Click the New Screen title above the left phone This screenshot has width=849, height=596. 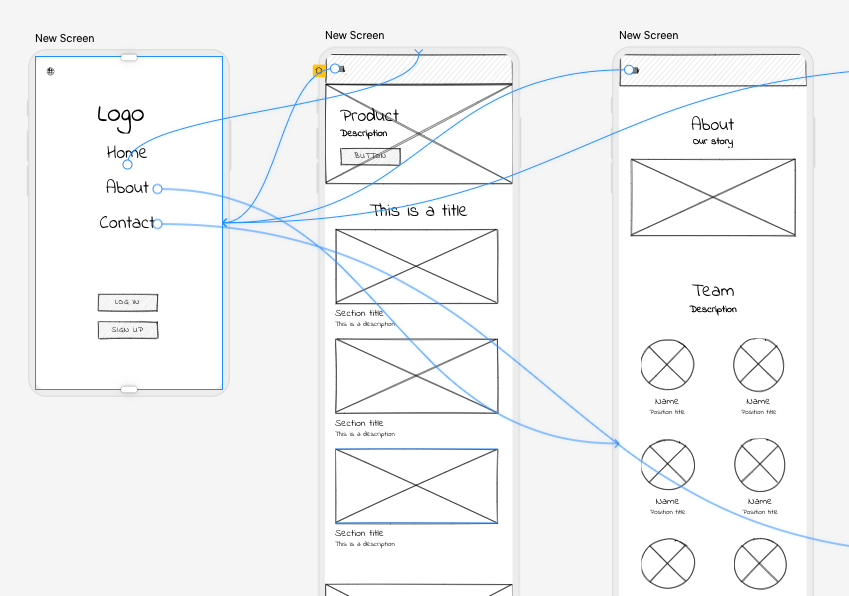coord(64,38)
